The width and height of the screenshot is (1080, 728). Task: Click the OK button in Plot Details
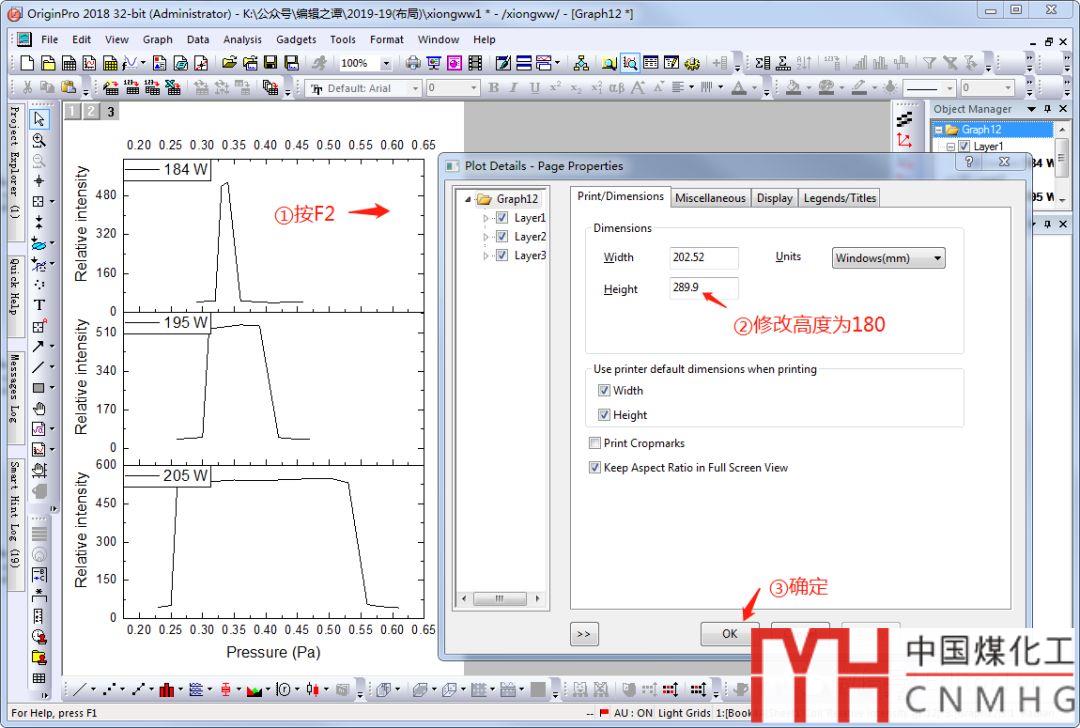(729, 633)
